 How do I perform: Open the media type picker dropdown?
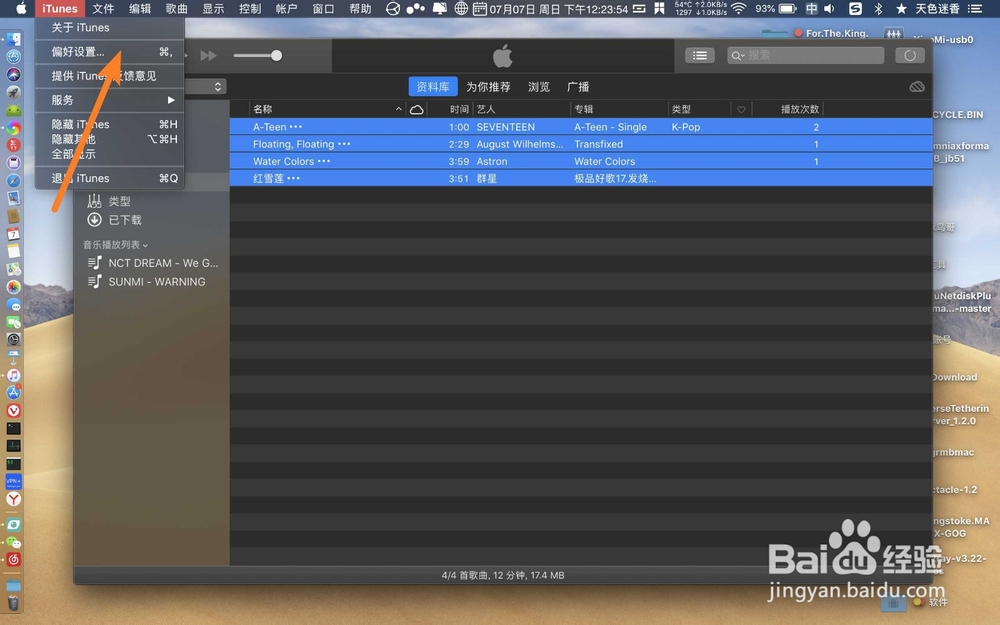click(205, 86)
